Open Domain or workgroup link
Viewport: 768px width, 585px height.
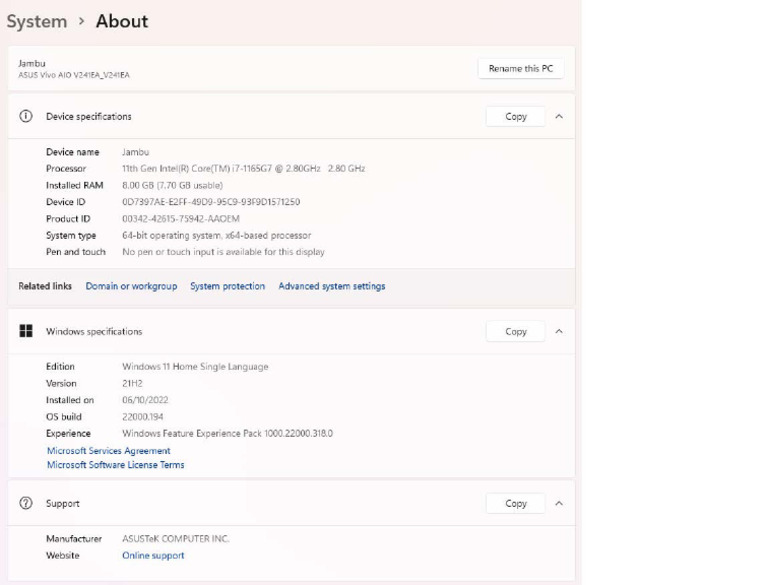pyautogui.click(x=131, y=286)
